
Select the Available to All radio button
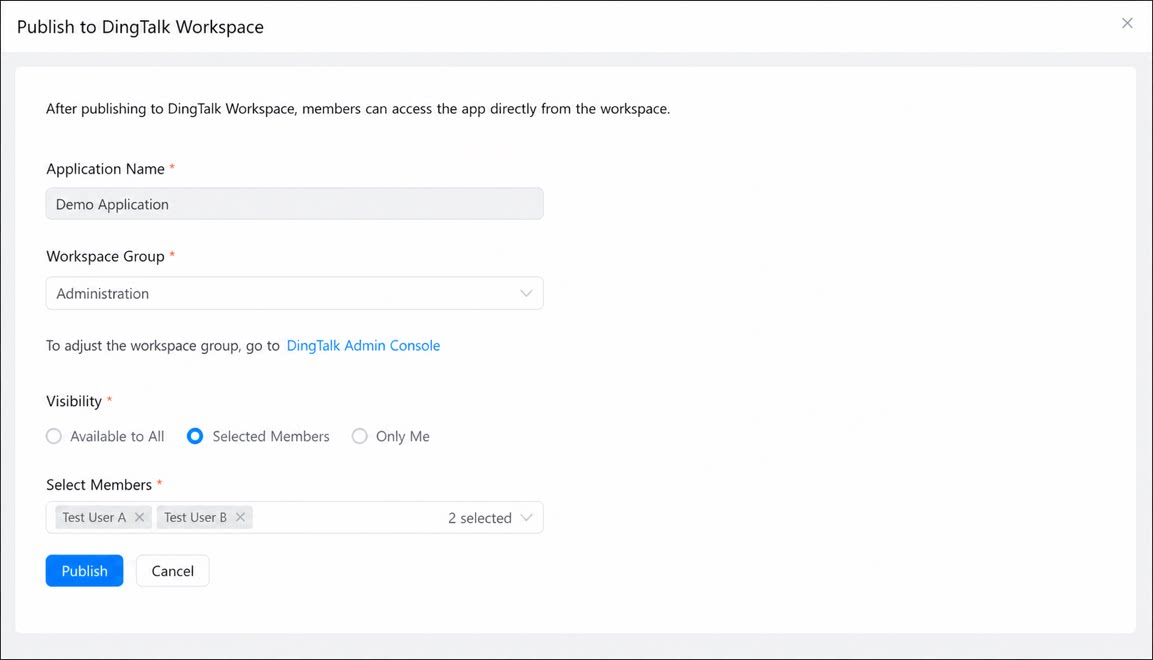pos(54,437)
